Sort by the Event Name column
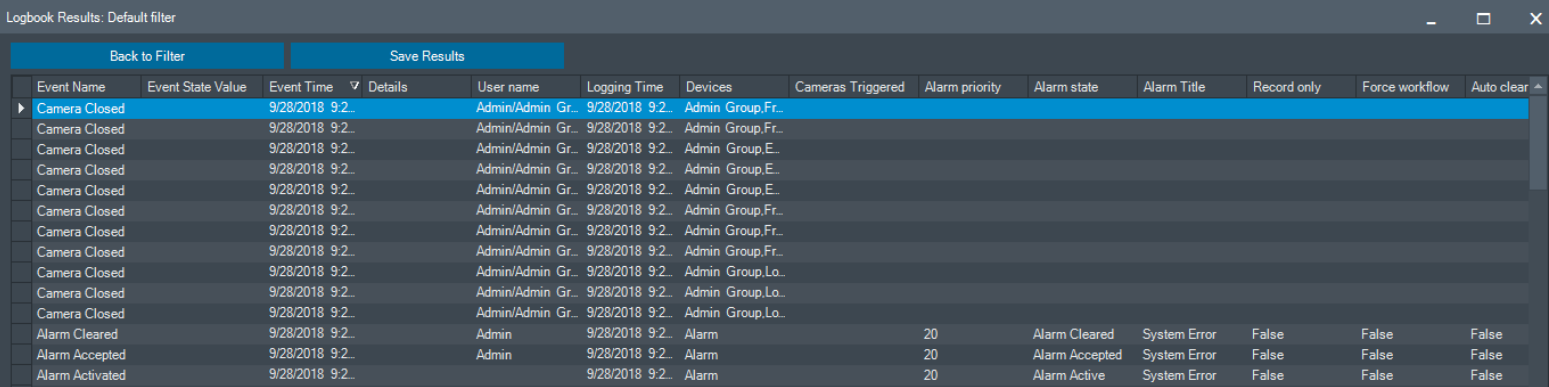Screen dimensions: 1549x387 (87, 87)
